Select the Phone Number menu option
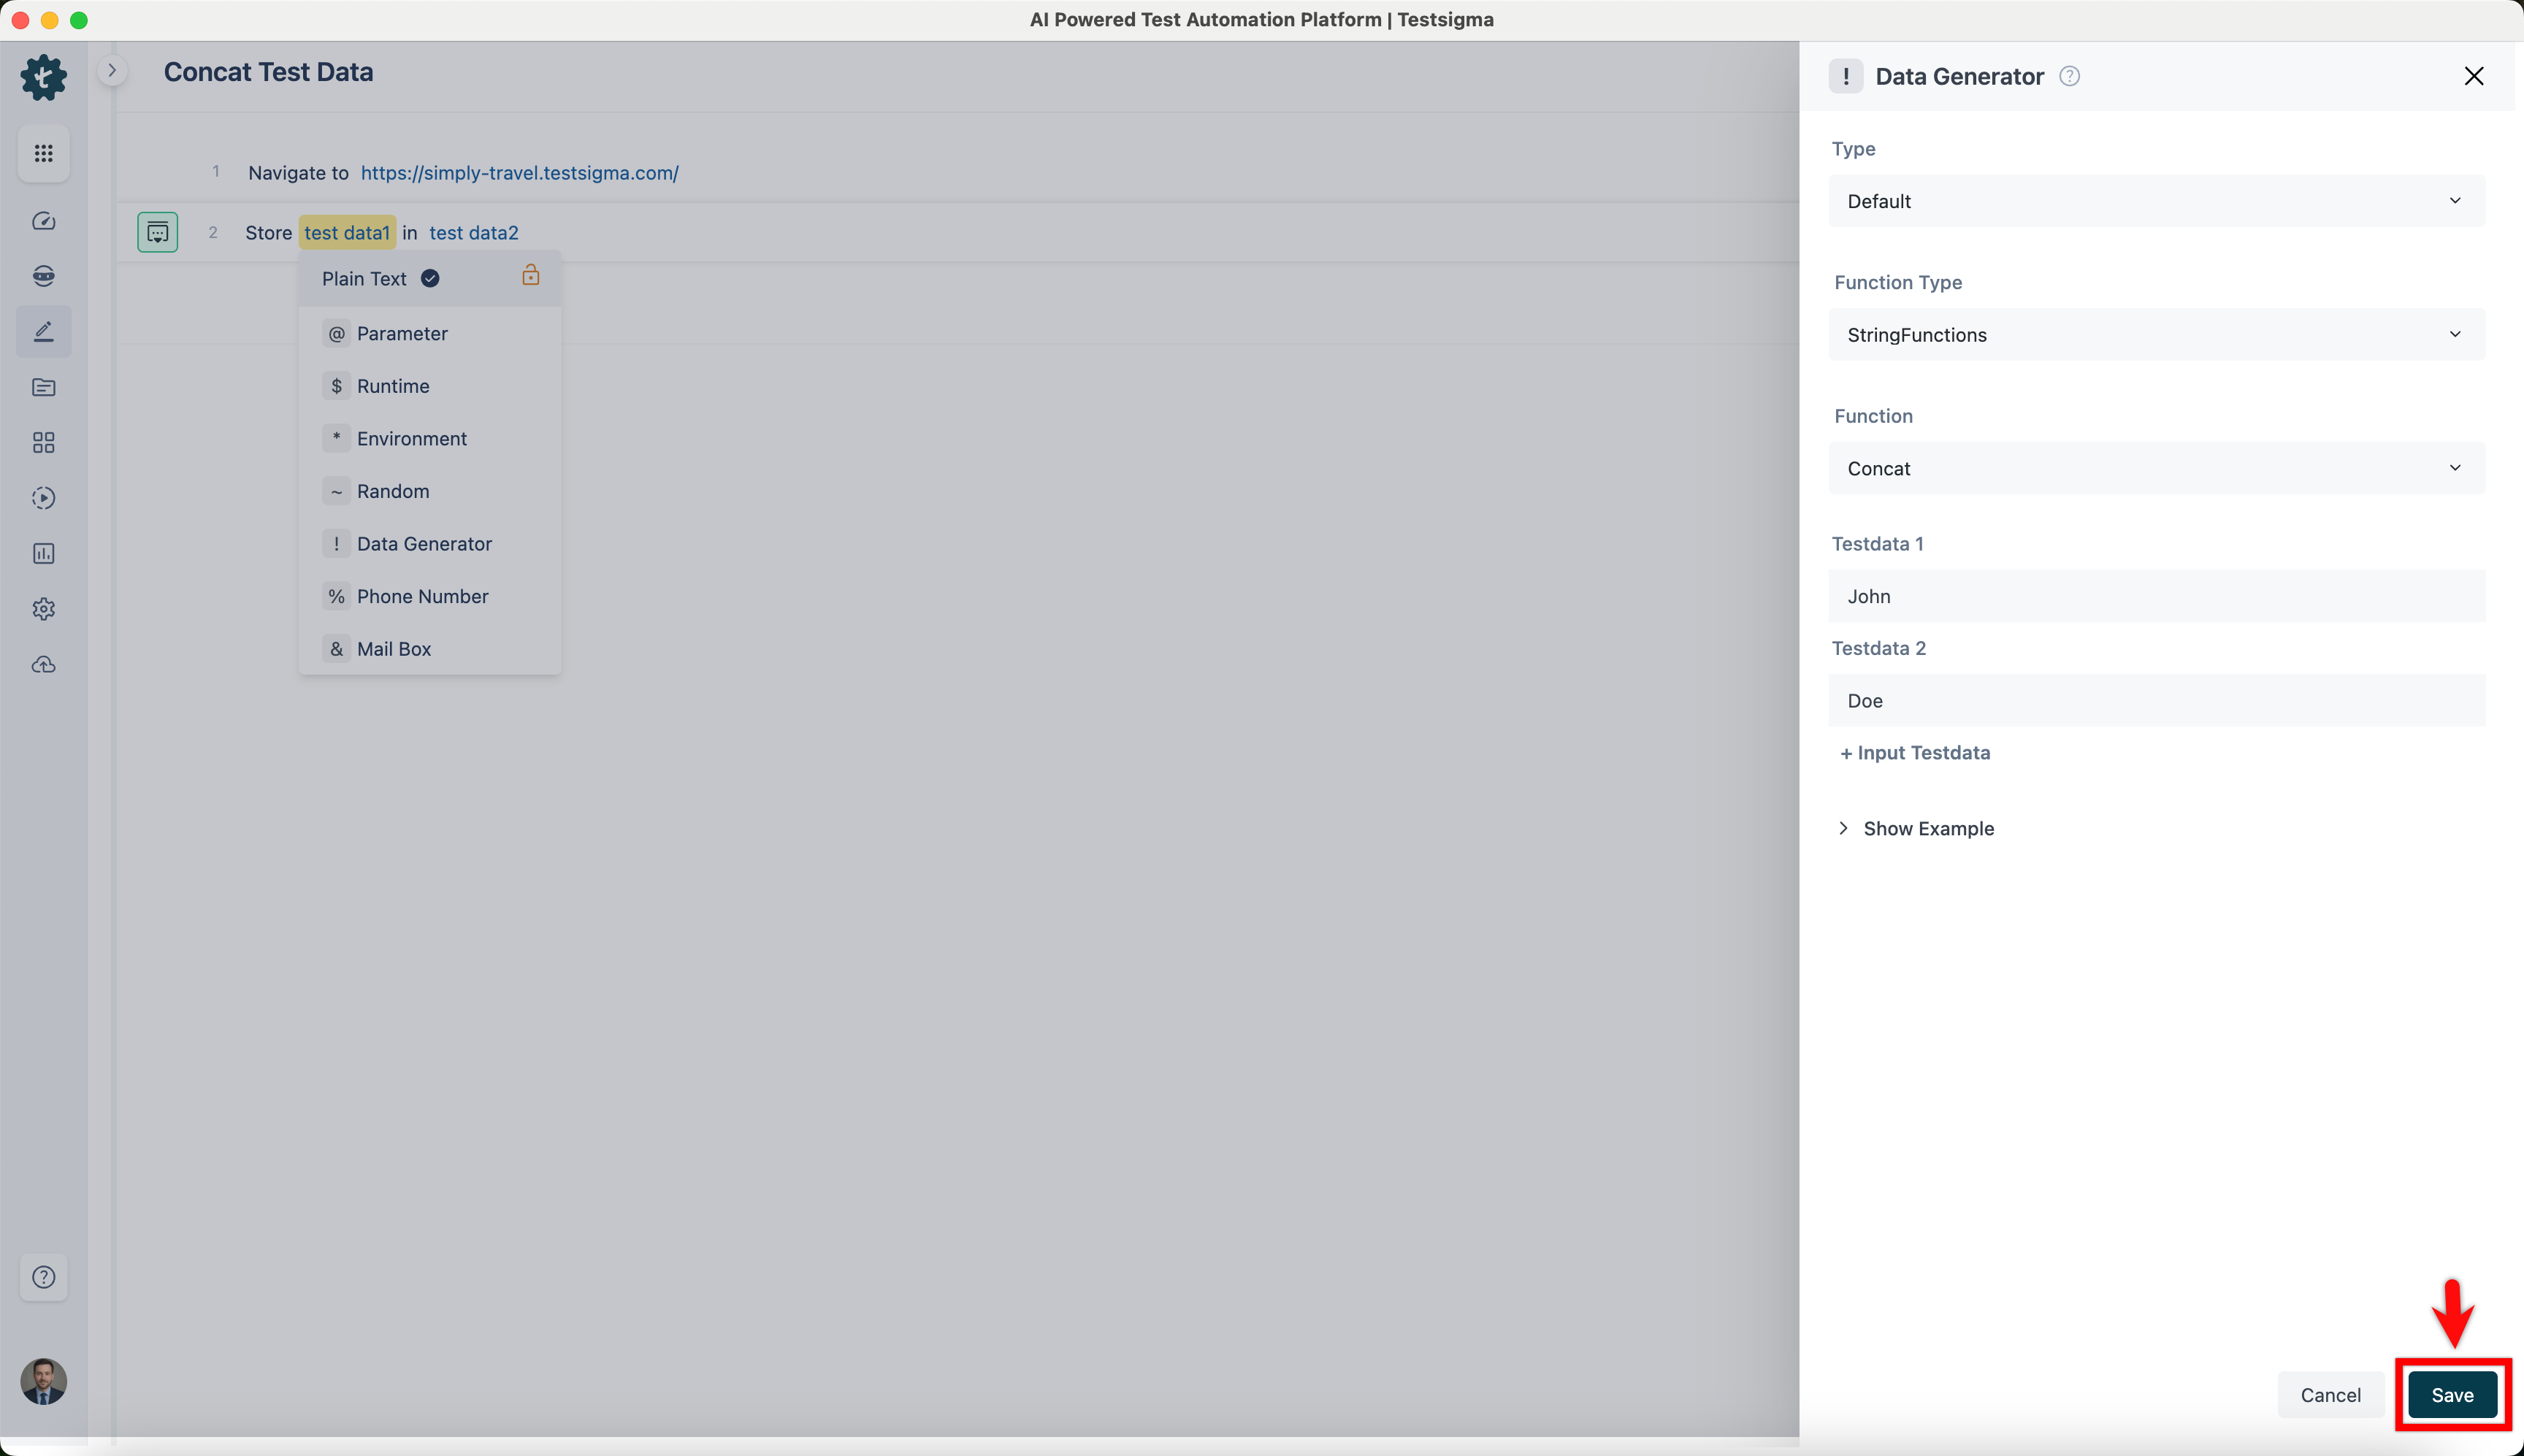The image size is (2524, 1456). tap(422, 596)
